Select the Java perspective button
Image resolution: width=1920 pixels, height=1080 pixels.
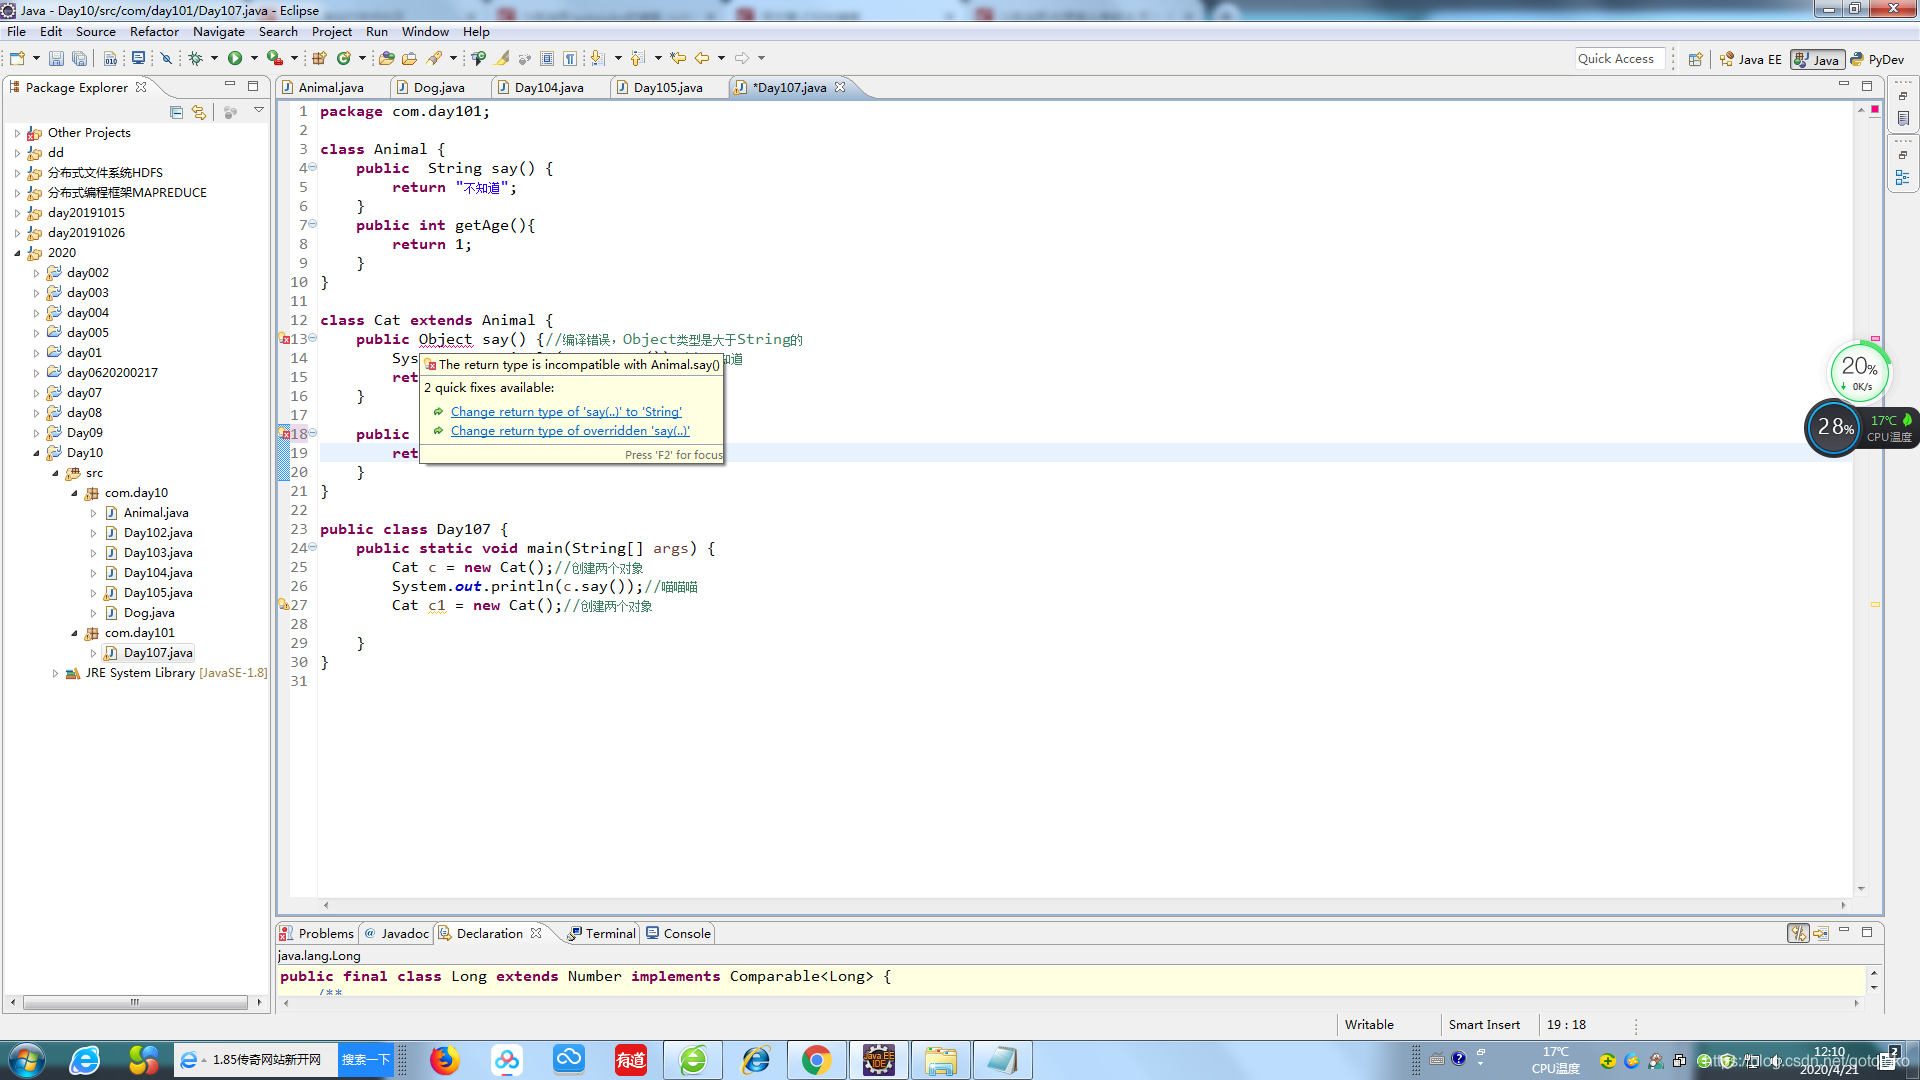coord(1817,59)
